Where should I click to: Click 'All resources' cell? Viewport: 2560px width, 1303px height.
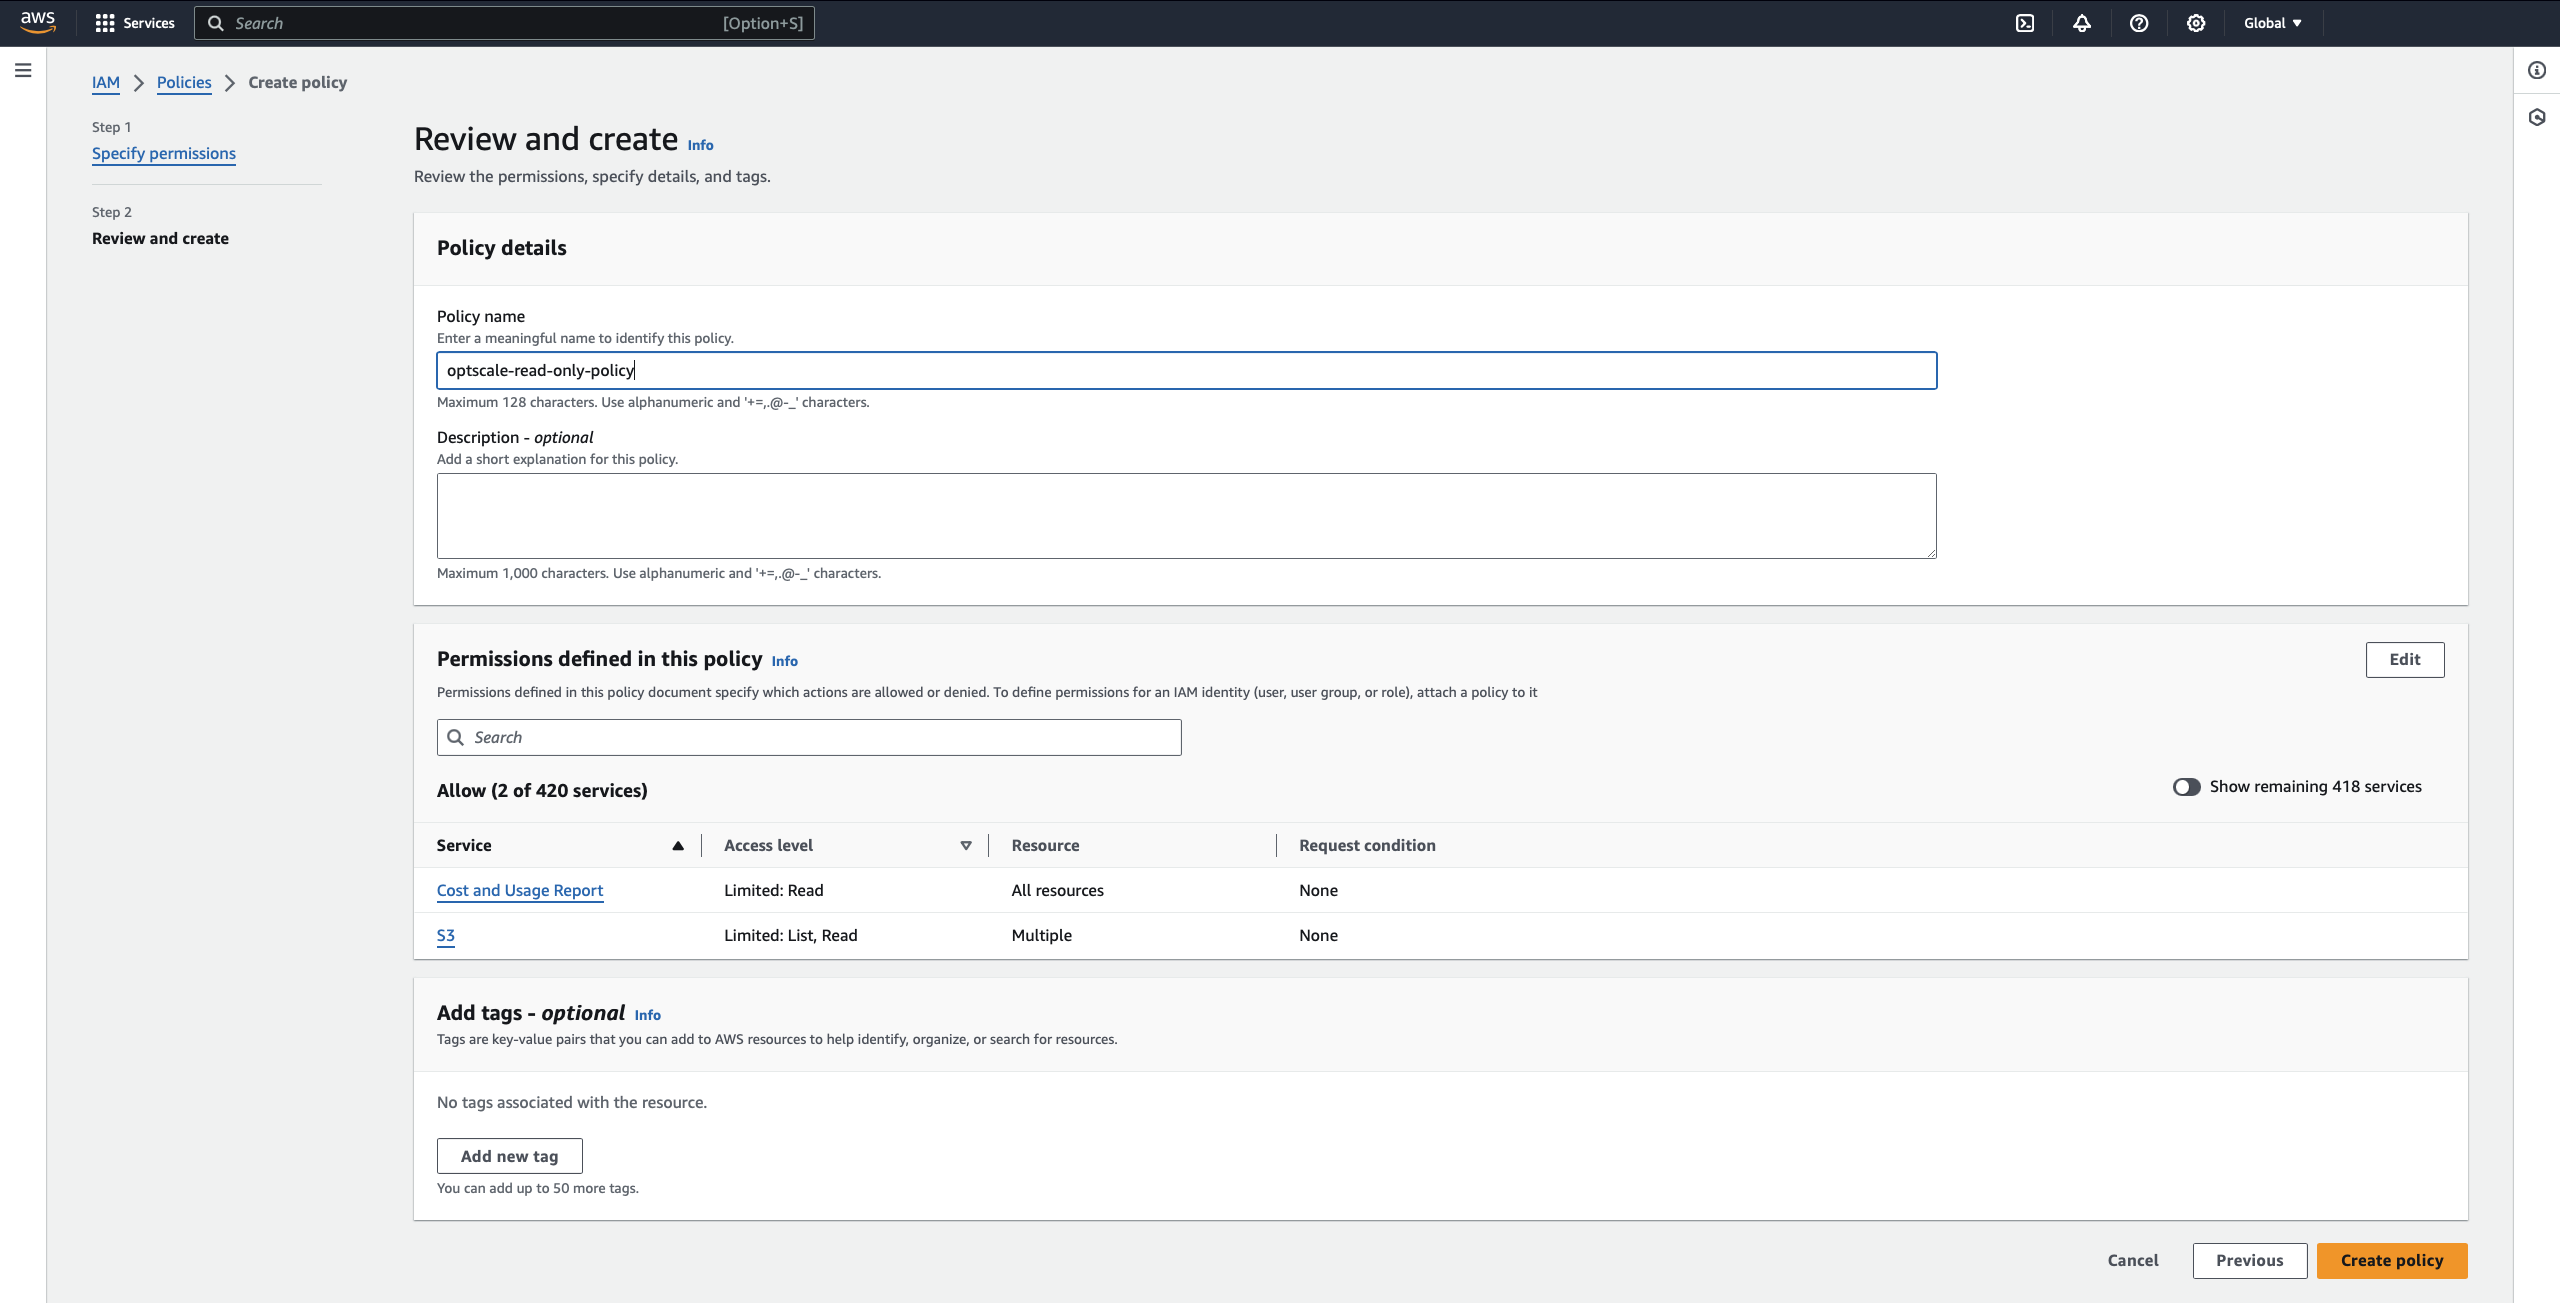tap(1057, 890)
